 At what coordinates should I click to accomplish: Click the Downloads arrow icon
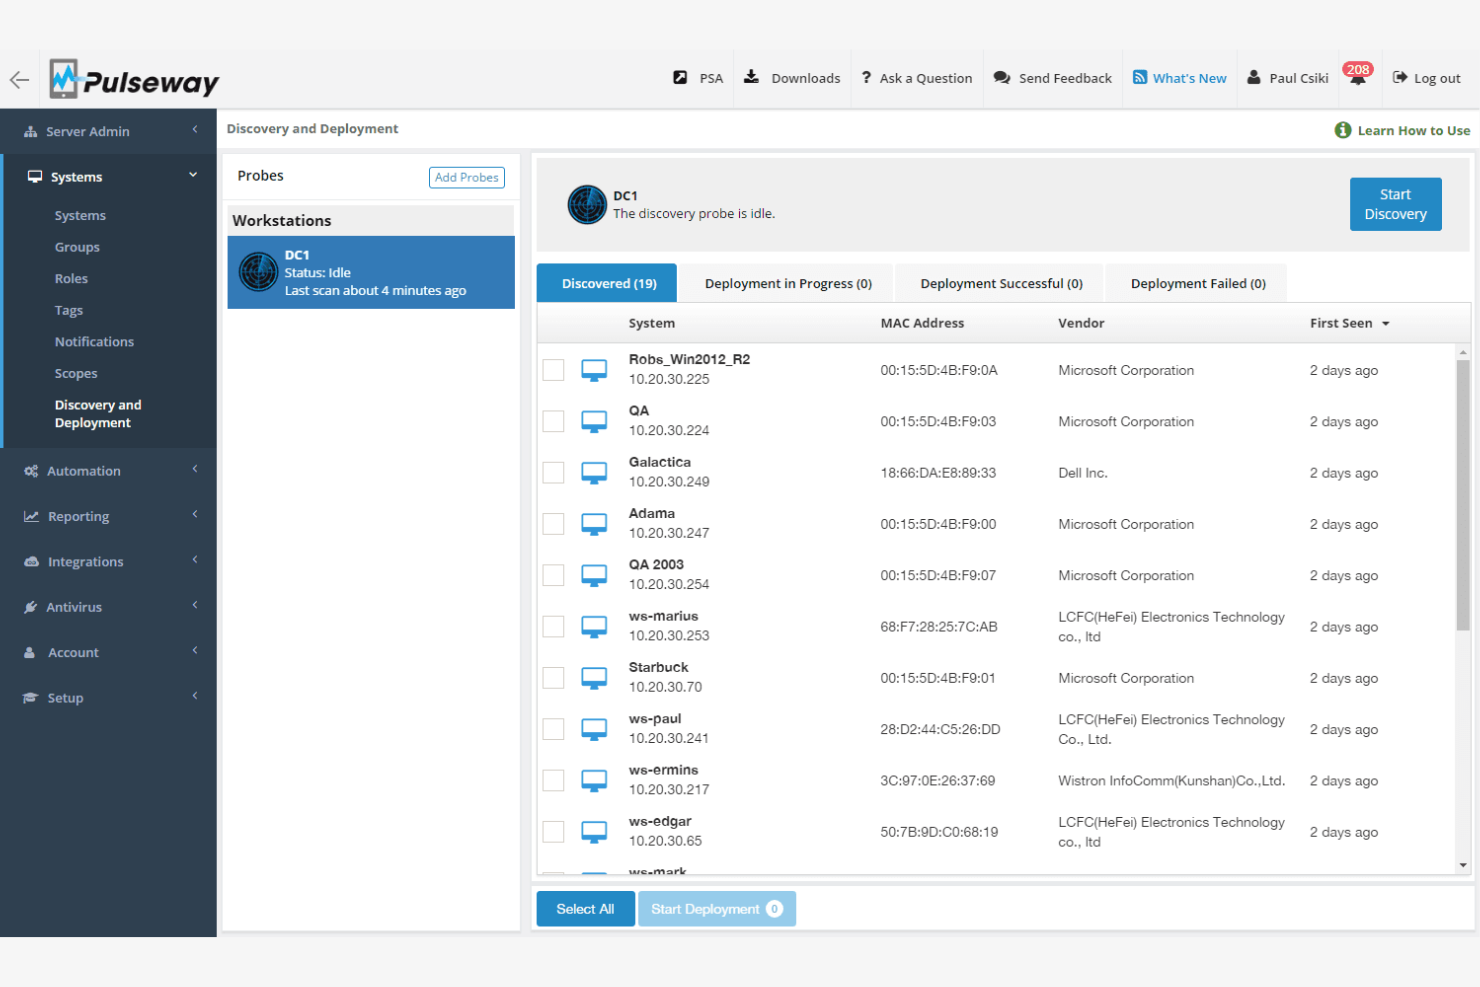pos(751,77)
